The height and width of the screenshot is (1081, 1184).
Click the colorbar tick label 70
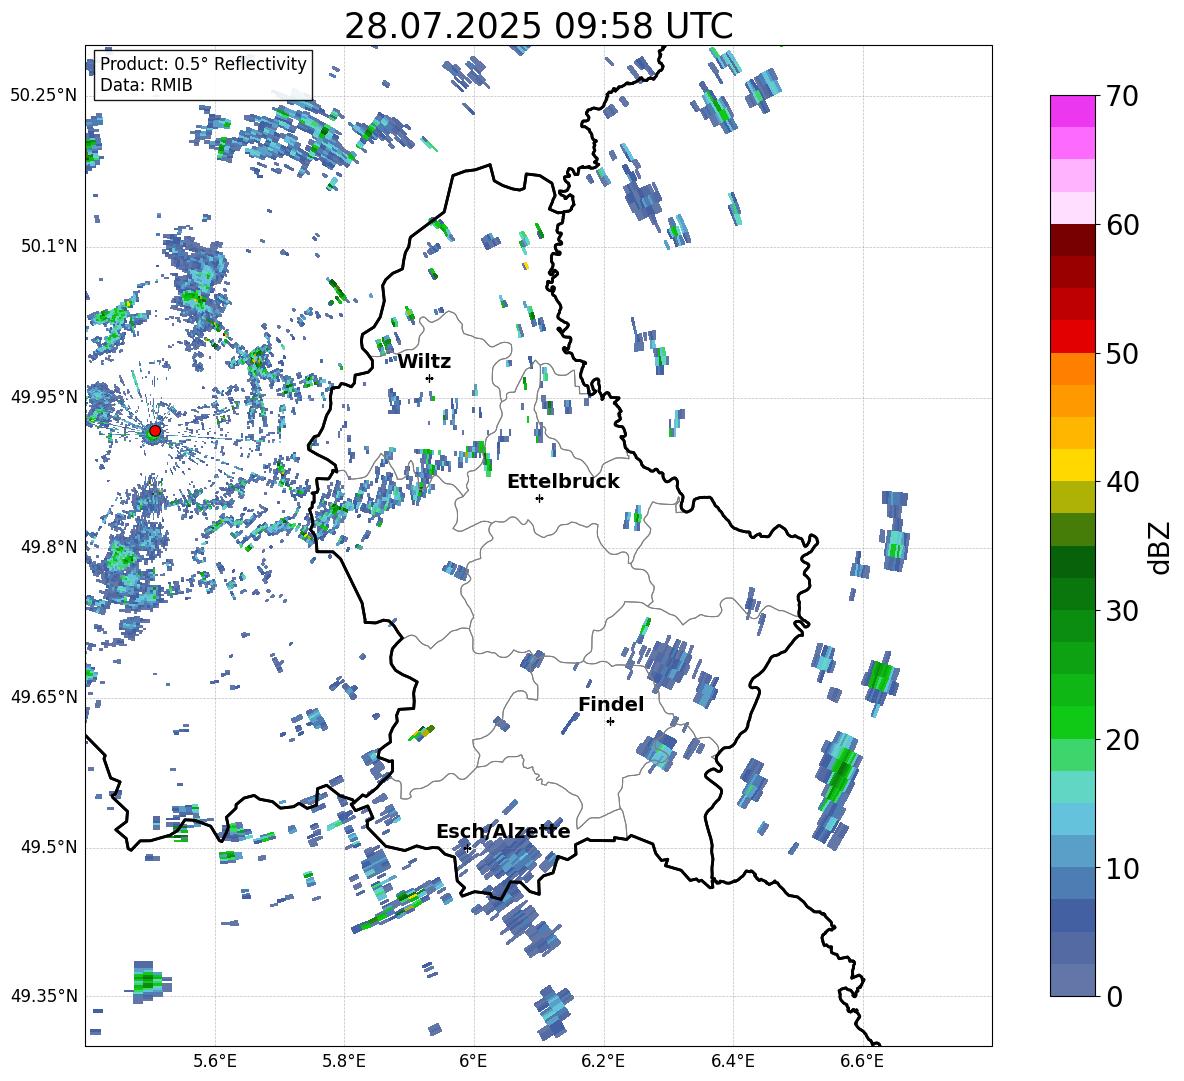tap(1122, 97)
